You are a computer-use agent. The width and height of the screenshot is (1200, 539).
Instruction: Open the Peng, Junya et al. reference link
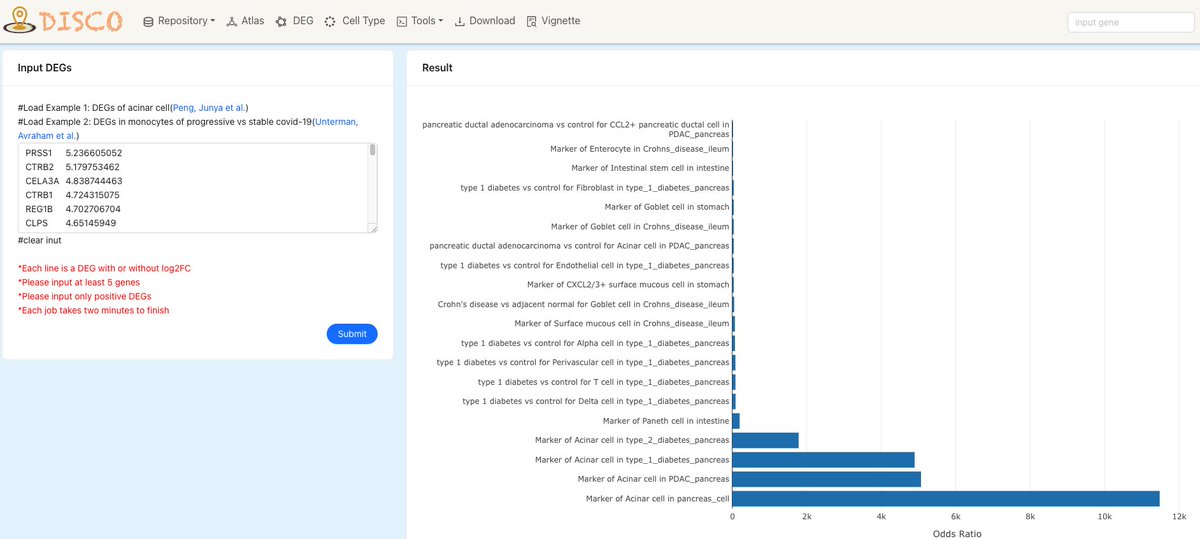tap(209, 108)
